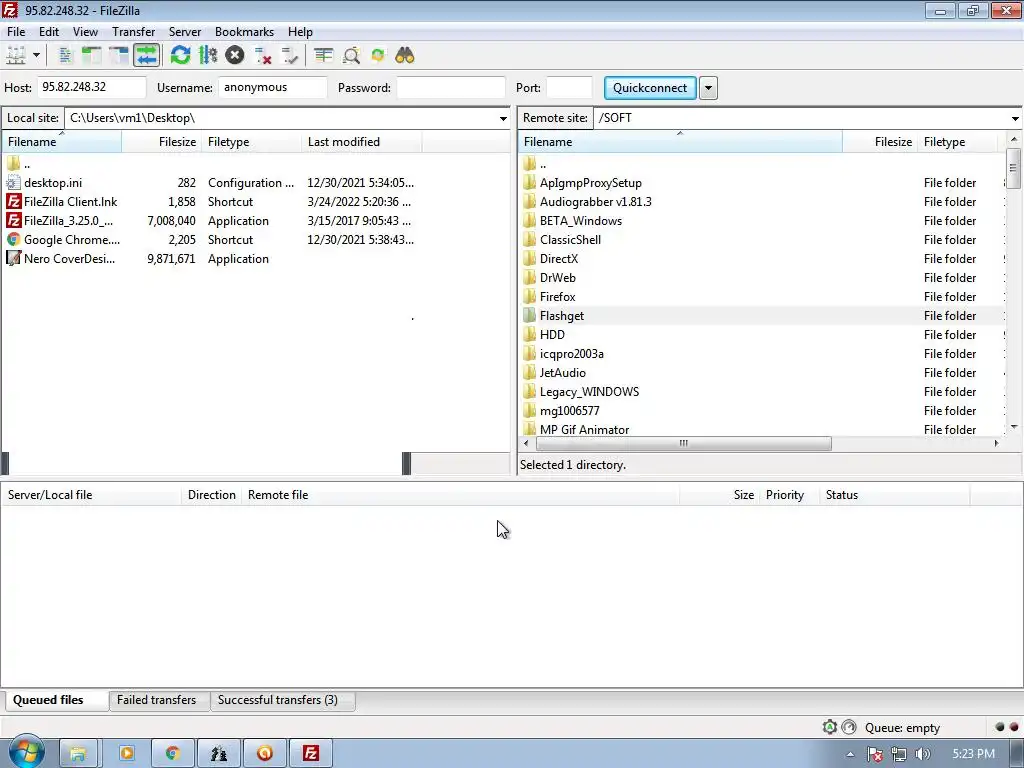Open the Bookmarks menu

(244, 31)
